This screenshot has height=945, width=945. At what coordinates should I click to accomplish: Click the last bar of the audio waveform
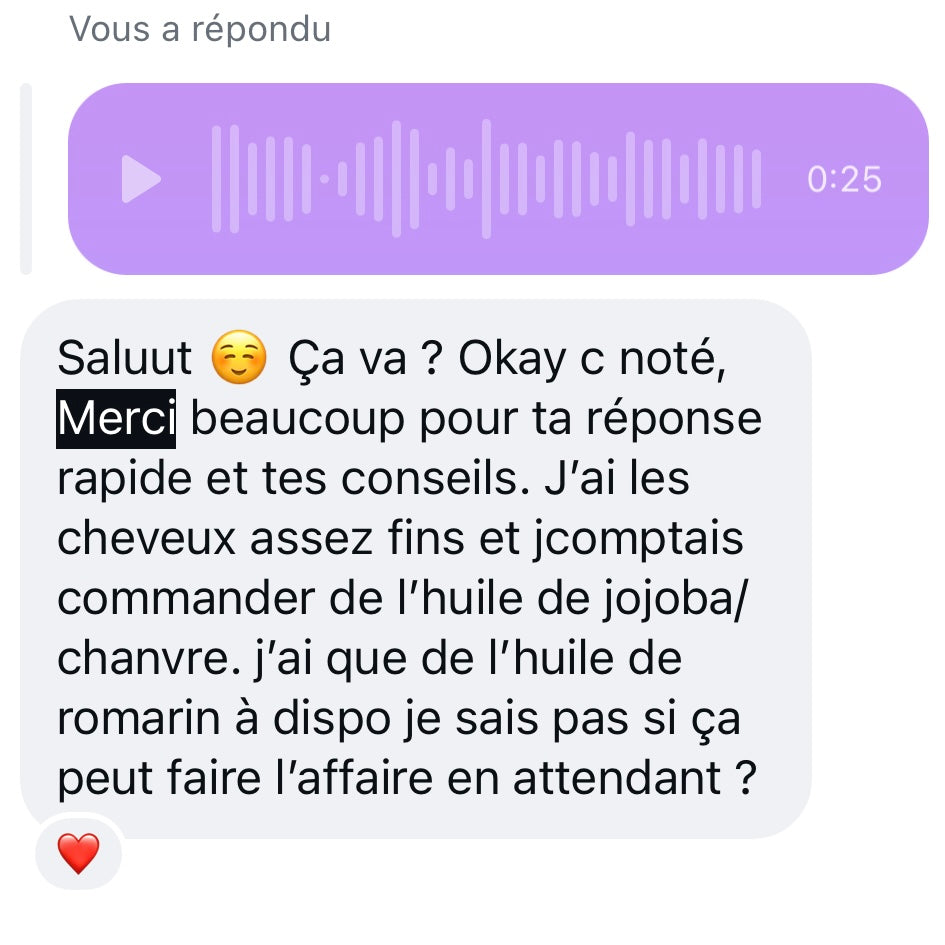click(x=756, y=179)
